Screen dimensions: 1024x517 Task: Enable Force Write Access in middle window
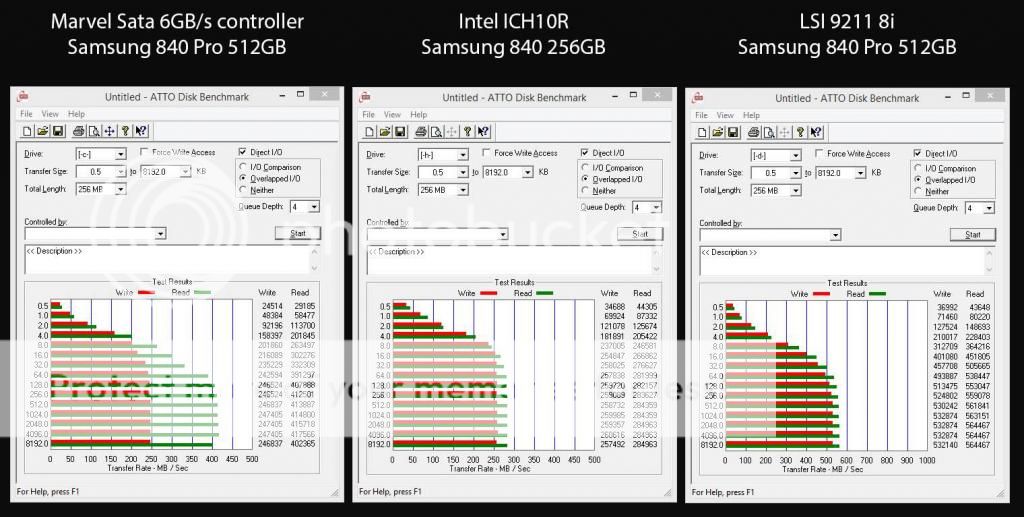(x=486, y=153)
